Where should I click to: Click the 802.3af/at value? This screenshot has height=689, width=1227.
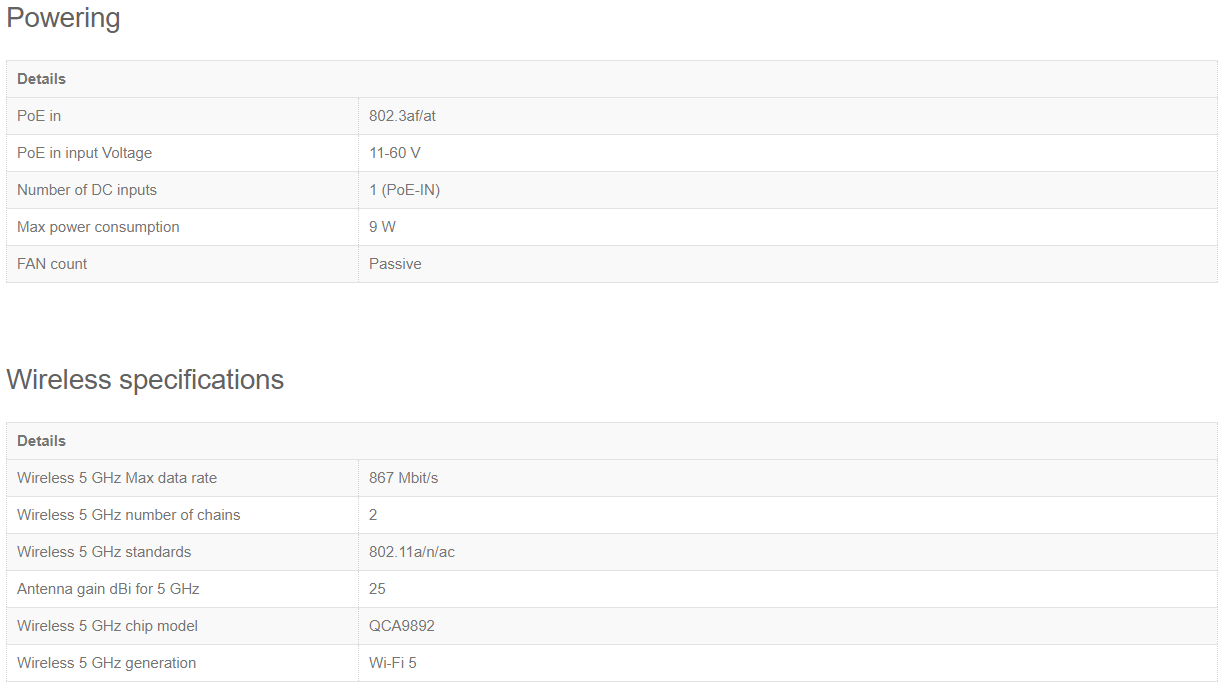click(402, 116)
